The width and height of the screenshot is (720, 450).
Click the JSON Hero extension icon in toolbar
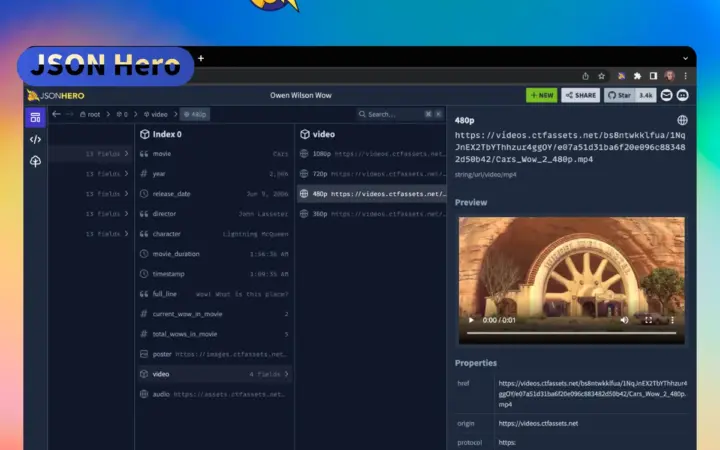point(621,76)
